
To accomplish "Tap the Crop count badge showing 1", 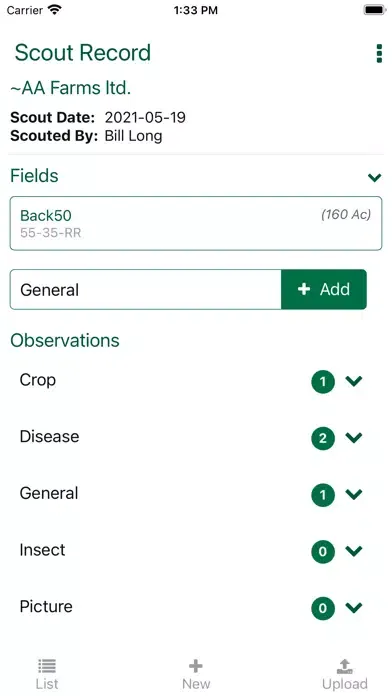I will pyautogui.click(x=323, y=381).
